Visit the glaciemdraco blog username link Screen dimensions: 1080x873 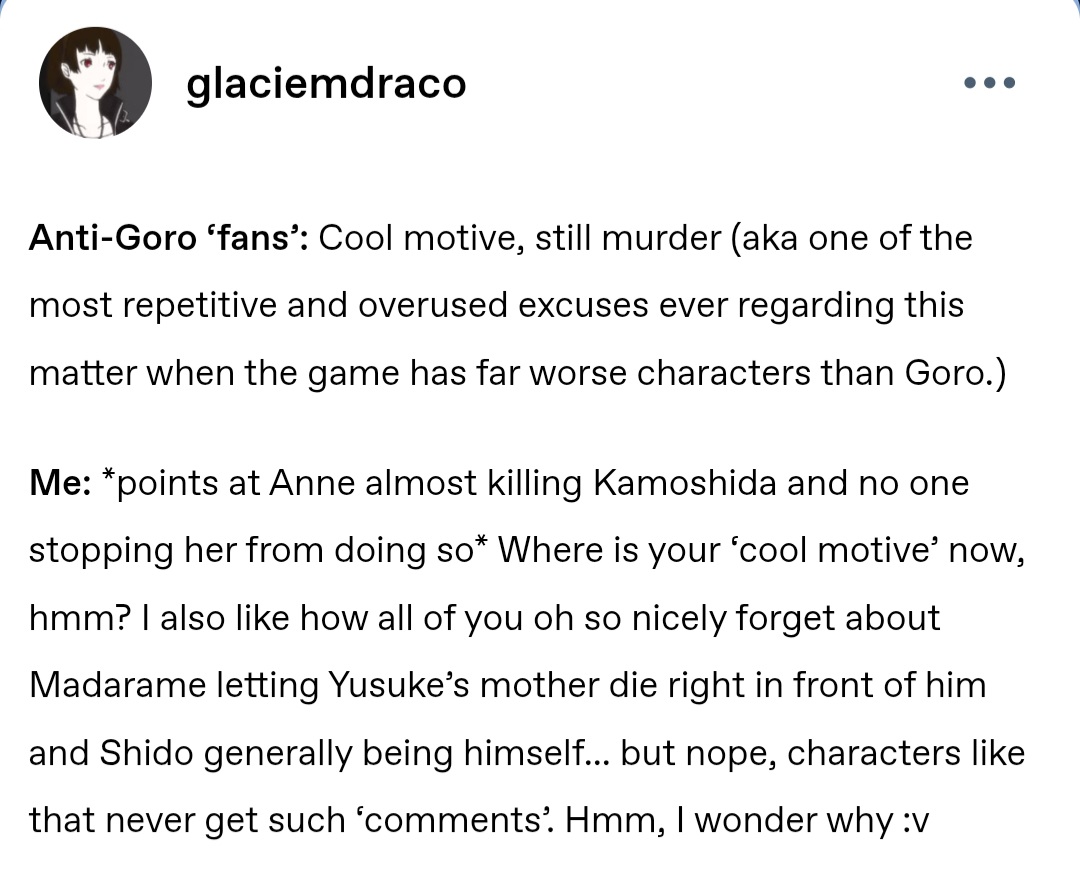[x=326, y=84]
